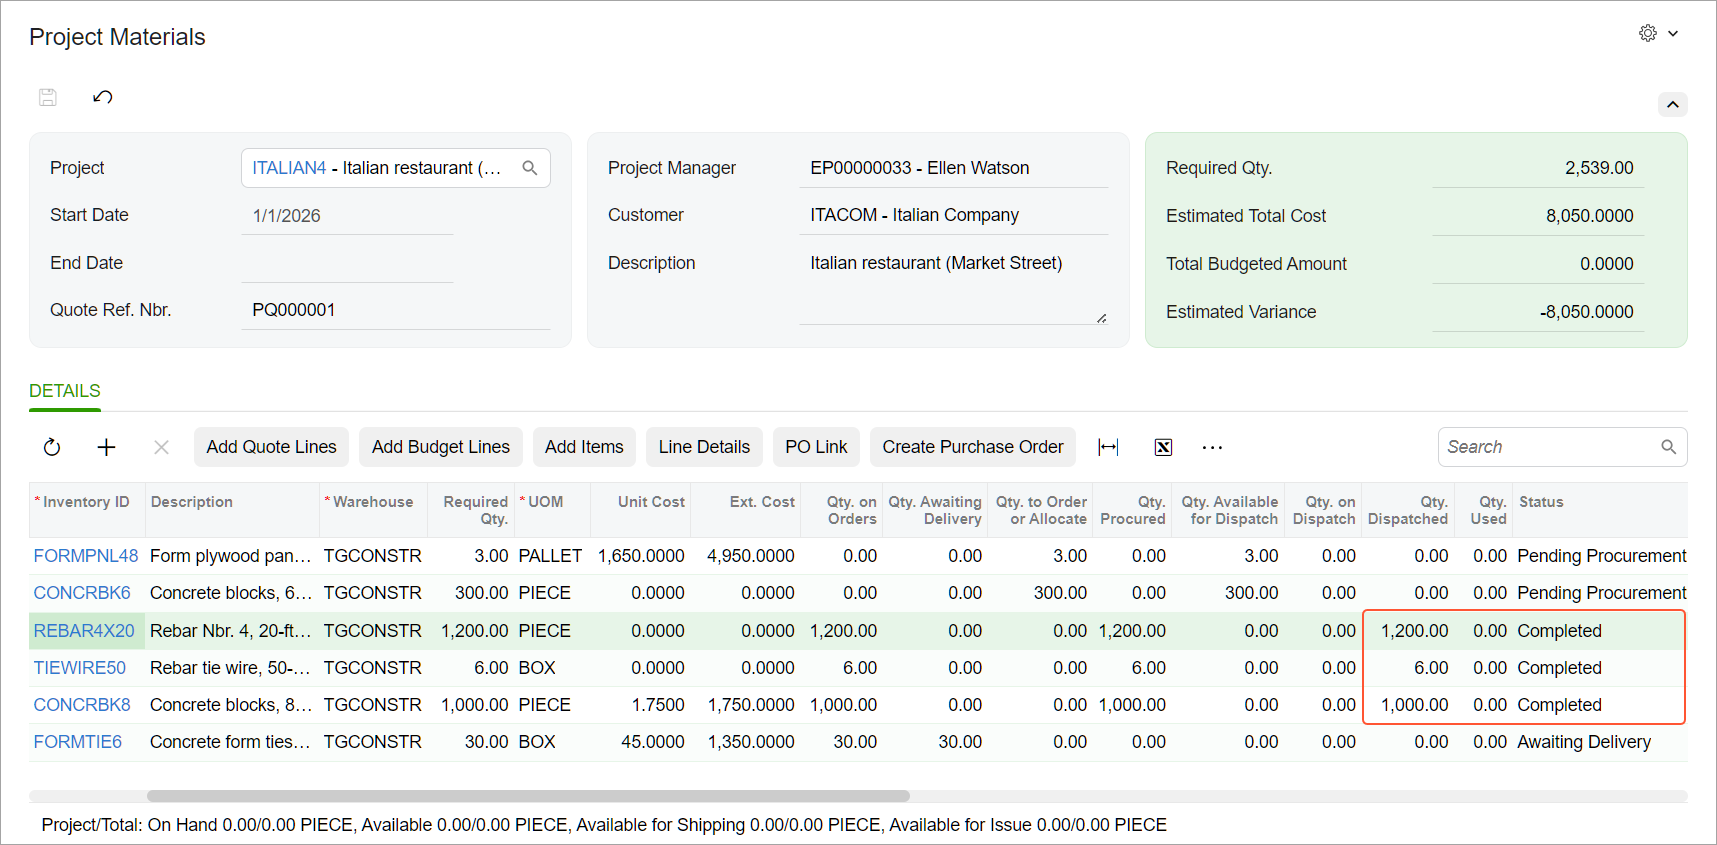This screenshot has width=1717, height=845.
Task: Click the Undo arrow icon
Action: click(102, 97)
